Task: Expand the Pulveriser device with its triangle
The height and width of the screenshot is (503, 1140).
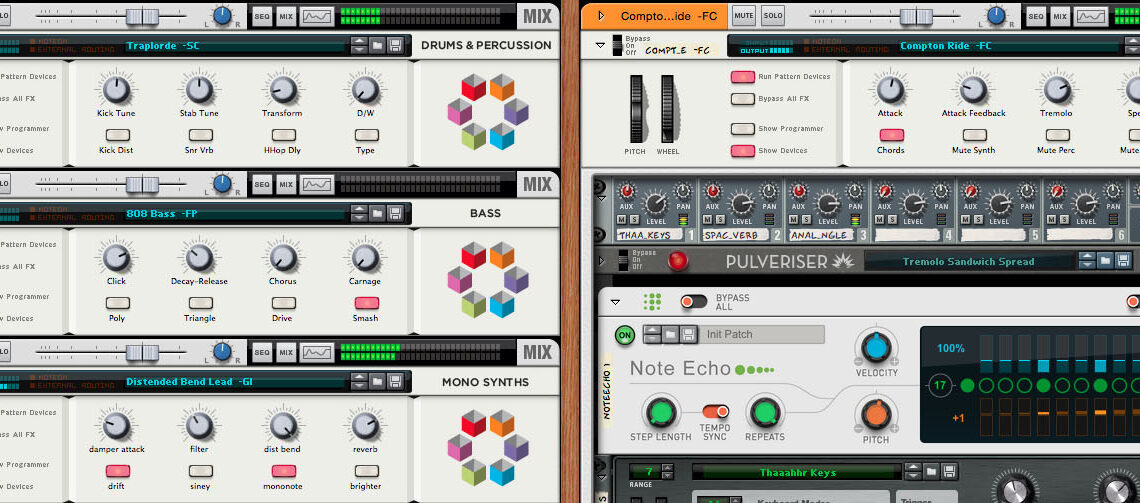Action: (x=601, y=260)
